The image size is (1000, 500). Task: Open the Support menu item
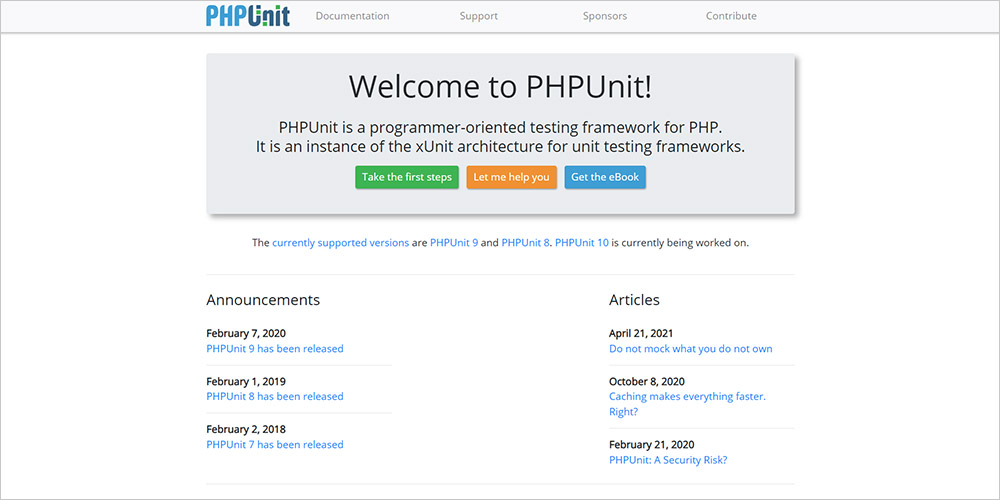(x=478, y=16)
